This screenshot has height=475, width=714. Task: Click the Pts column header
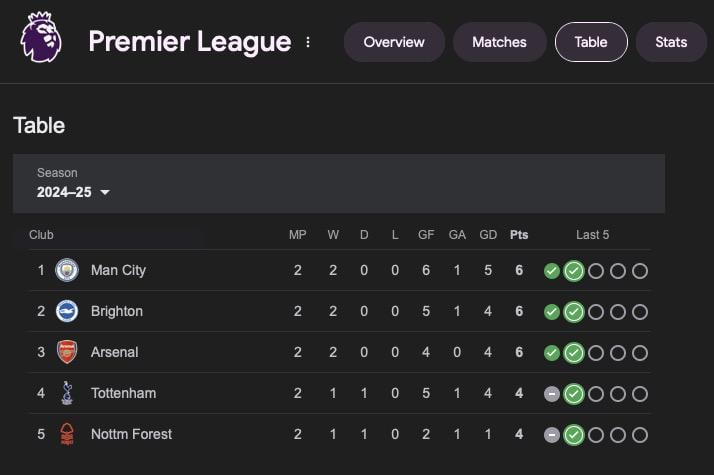[x=519, y=235]
